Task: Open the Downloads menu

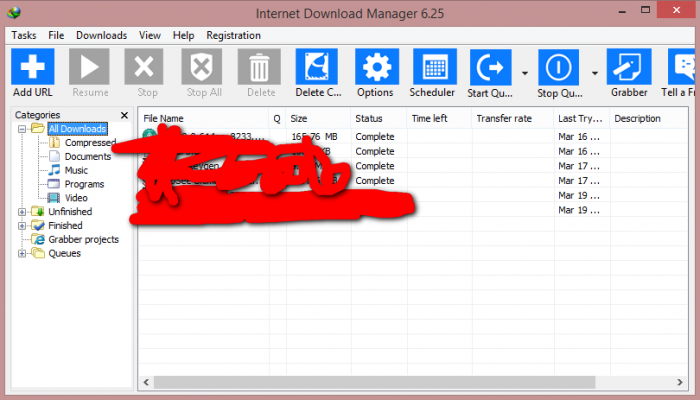Action: (101, 35)
